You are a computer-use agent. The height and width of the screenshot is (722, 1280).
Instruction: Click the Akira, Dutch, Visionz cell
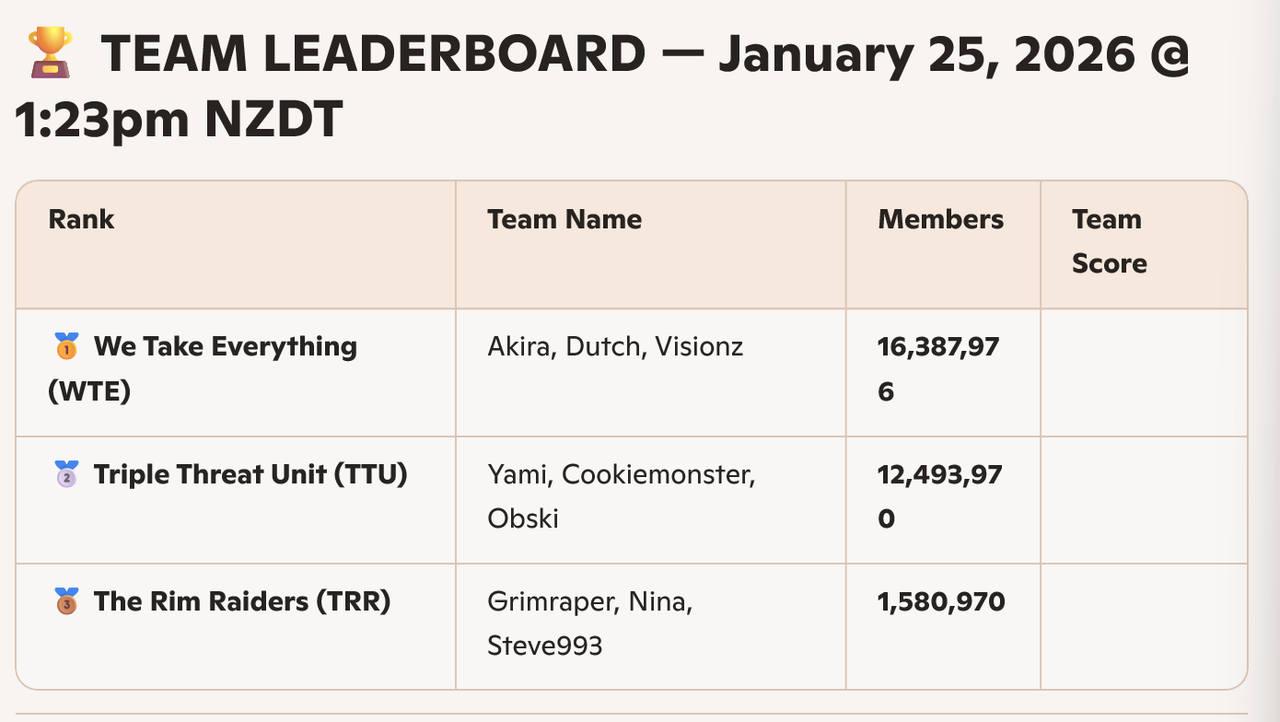615,347
